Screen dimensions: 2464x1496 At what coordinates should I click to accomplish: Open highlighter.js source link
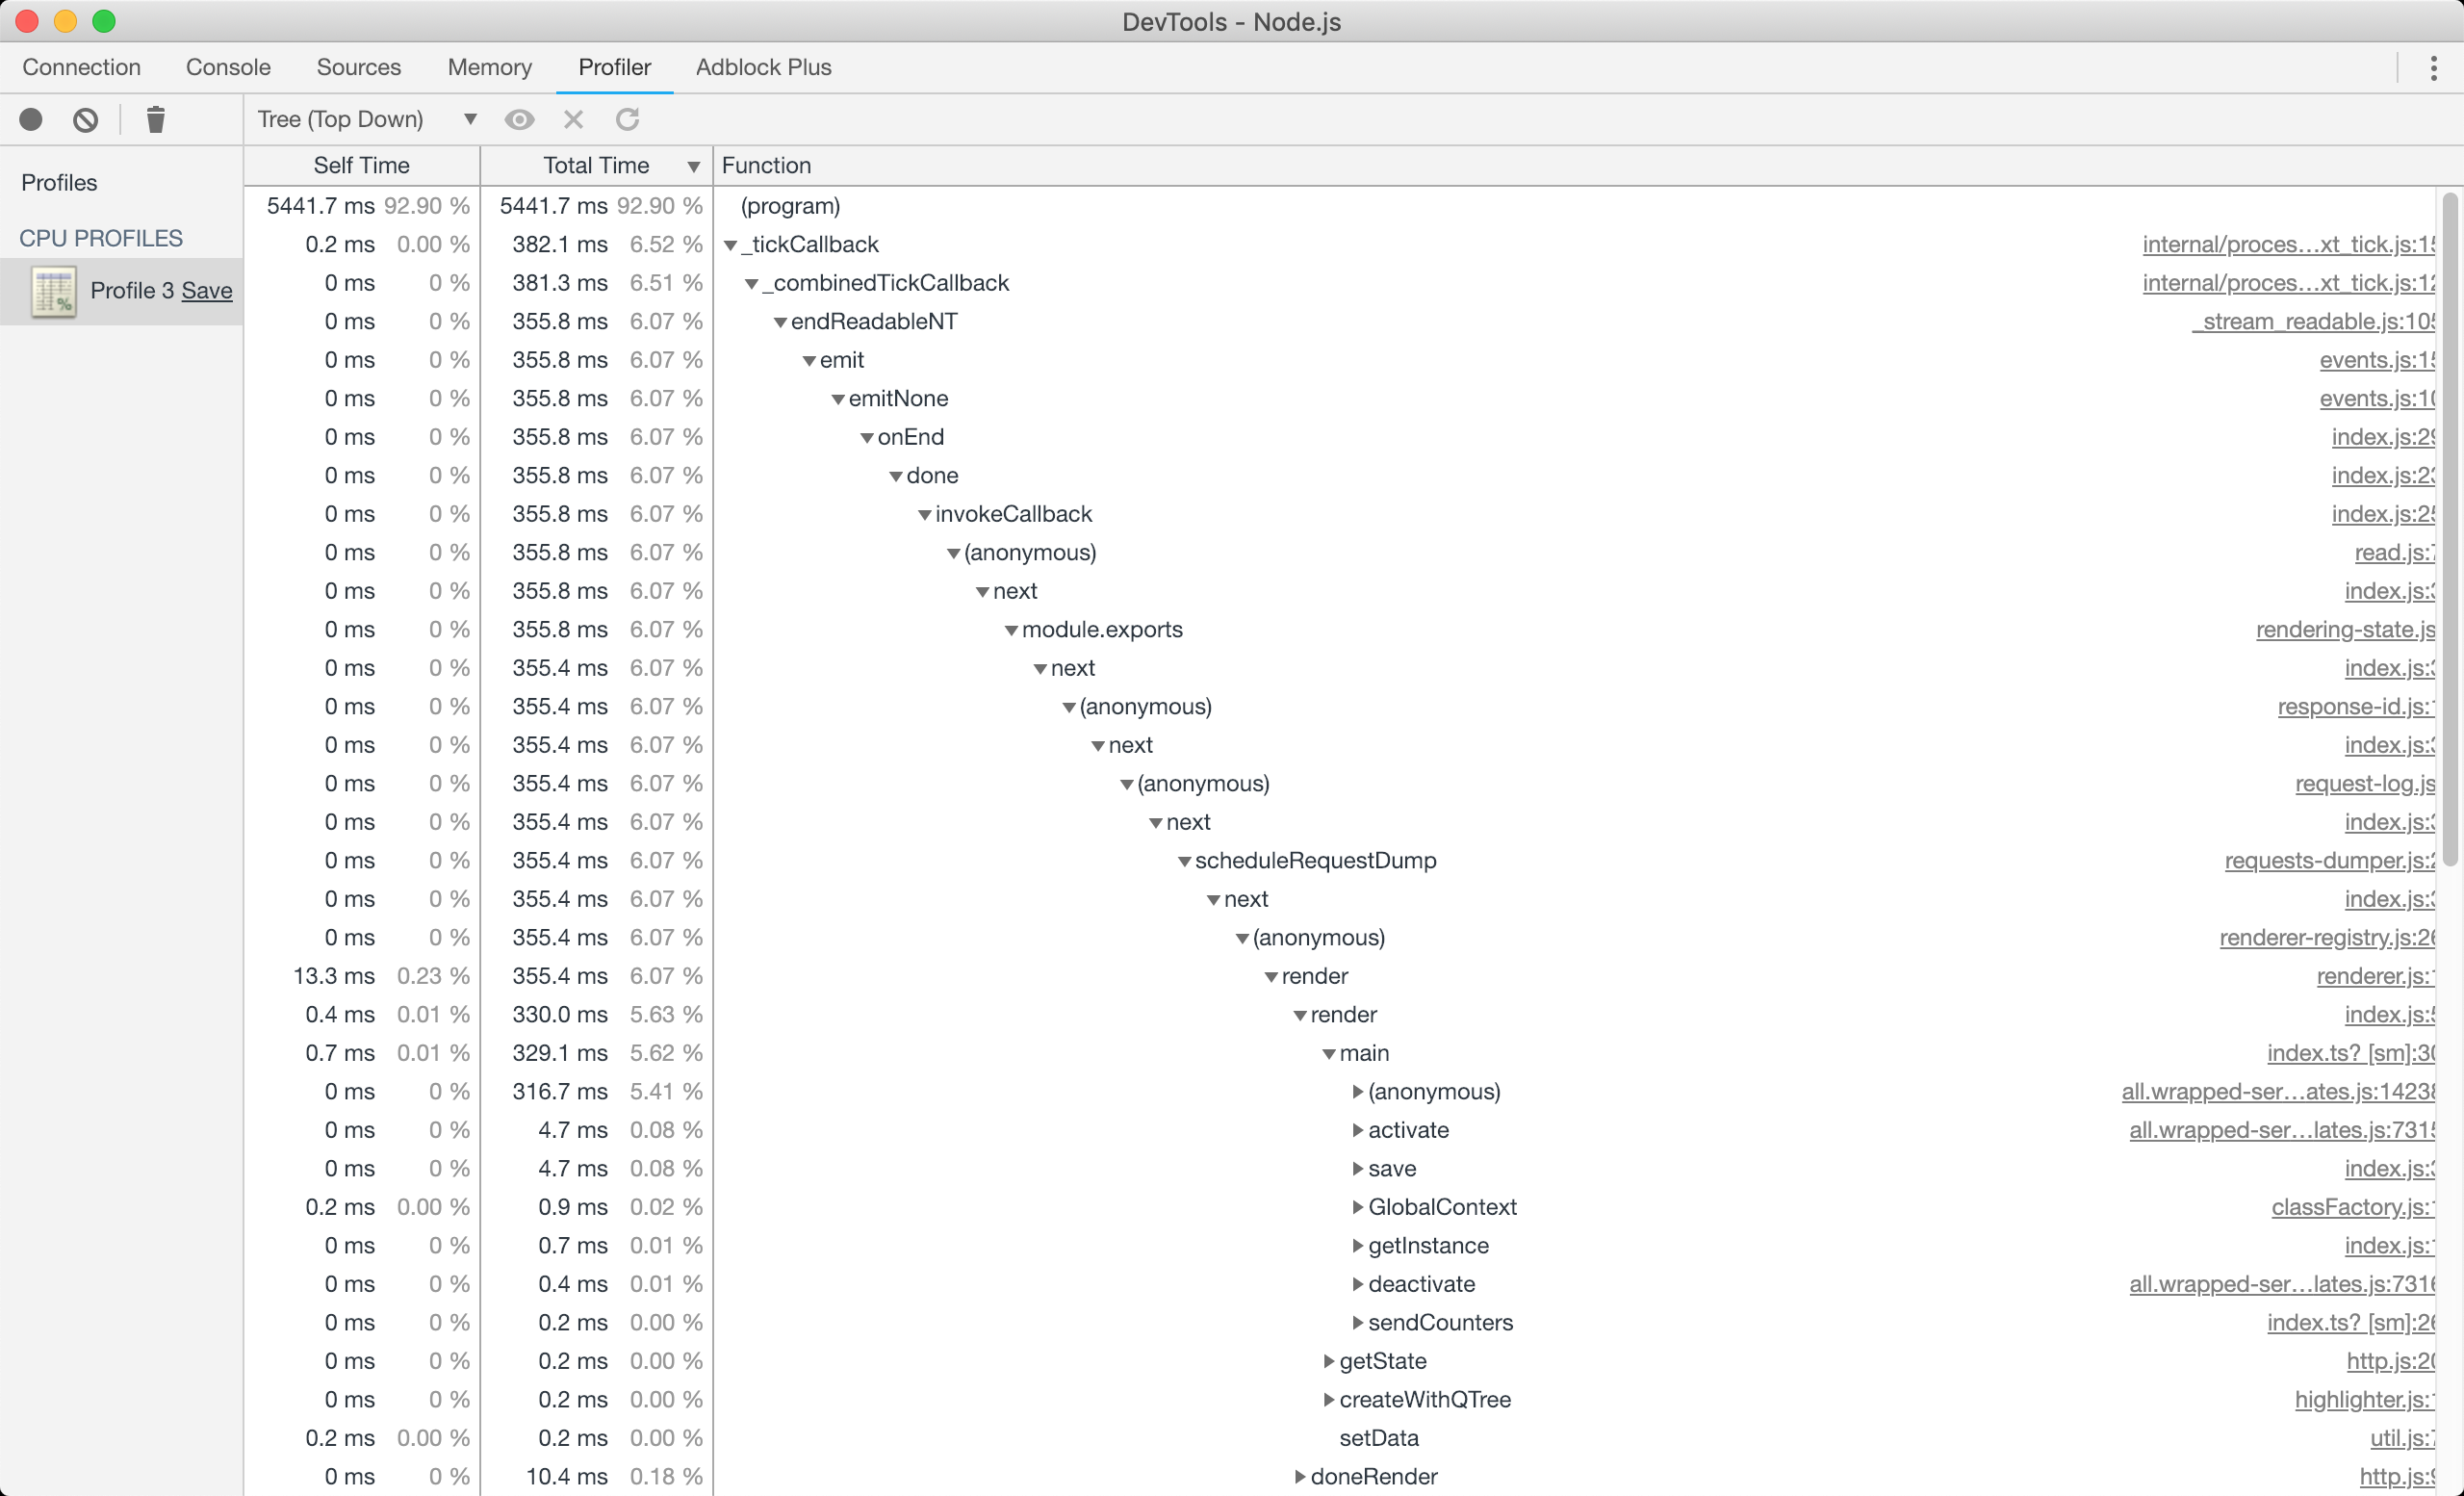pyautogui.click(x=2365, y=1400)
